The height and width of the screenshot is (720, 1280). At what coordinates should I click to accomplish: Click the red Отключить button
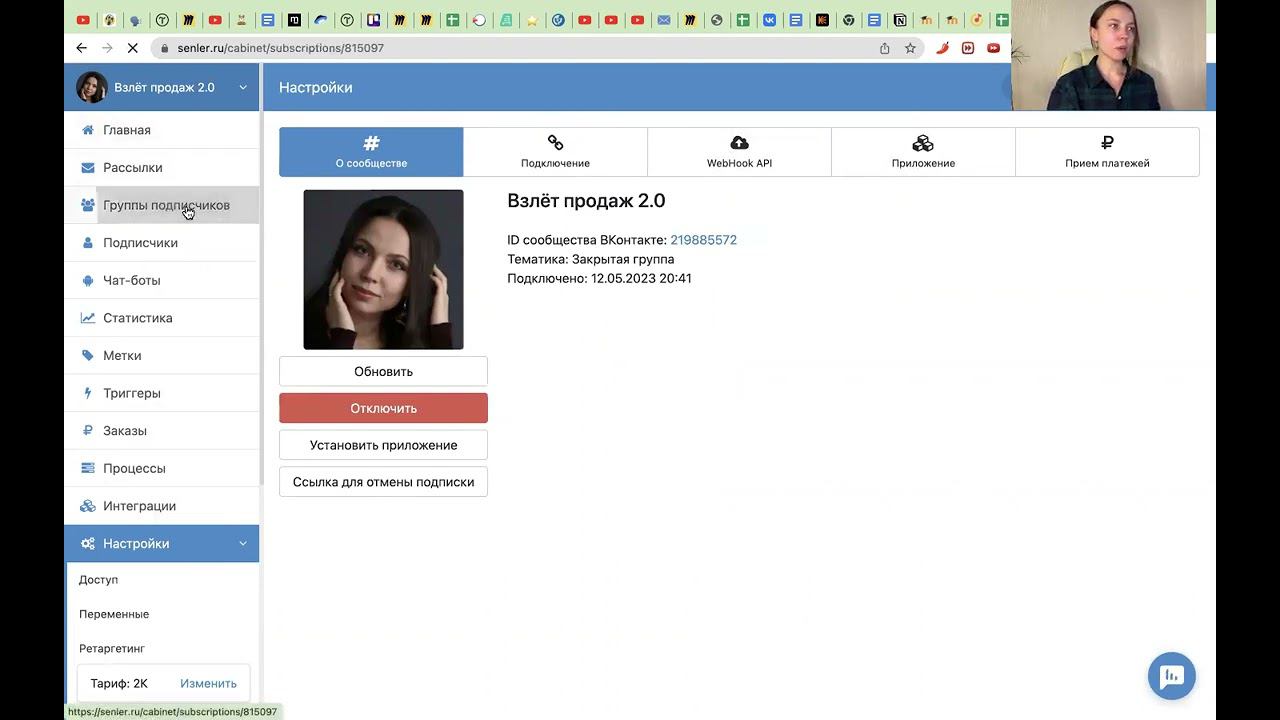click(x=383, y=408)
